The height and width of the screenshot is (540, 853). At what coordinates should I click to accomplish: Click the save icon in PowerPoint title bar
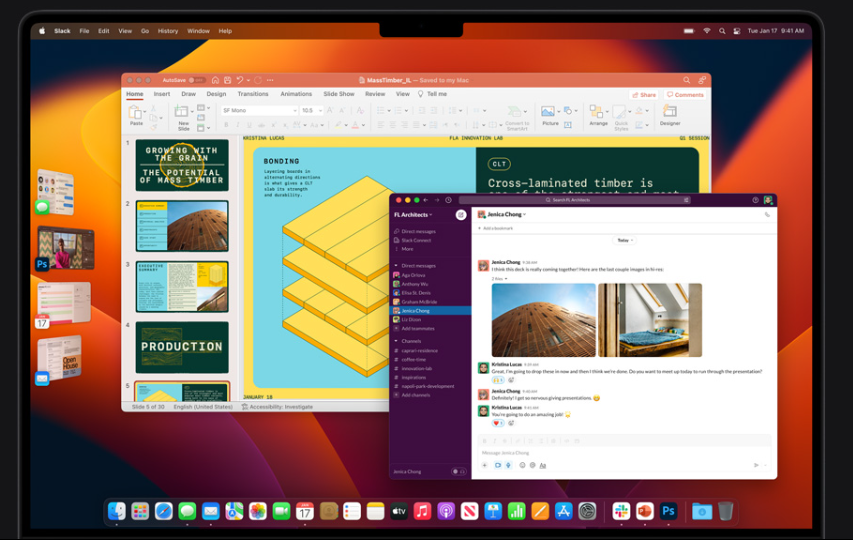point(227,80)
